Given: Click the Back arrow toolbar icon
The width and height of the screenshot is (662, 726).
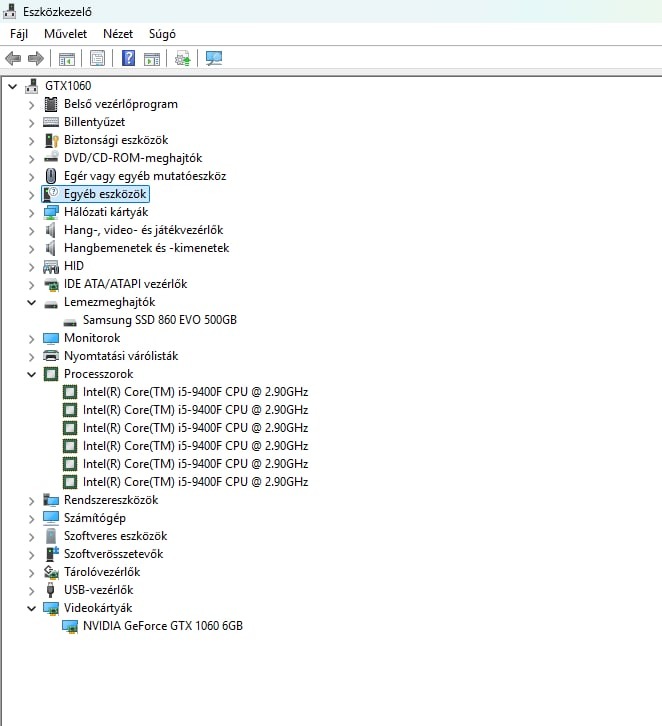Looking at the screenshot, I should point(13,58).
